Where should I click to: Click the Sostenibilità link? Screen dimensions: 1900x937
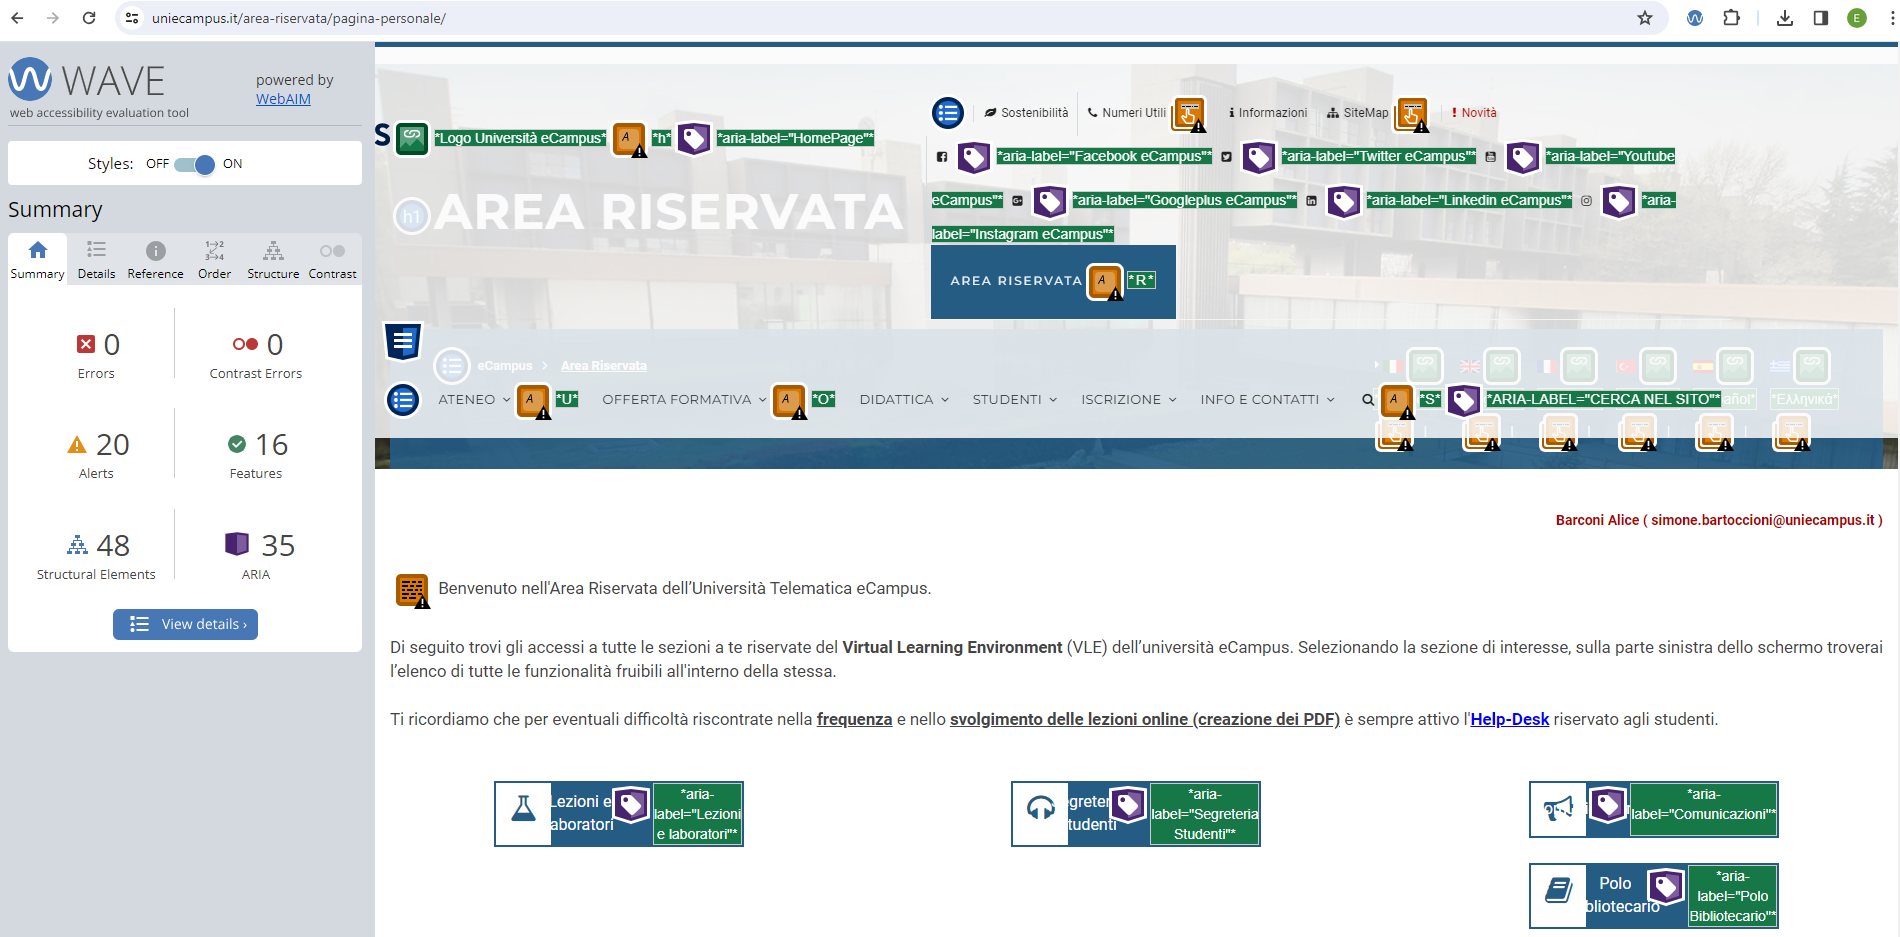click(x=1026, y=113)
